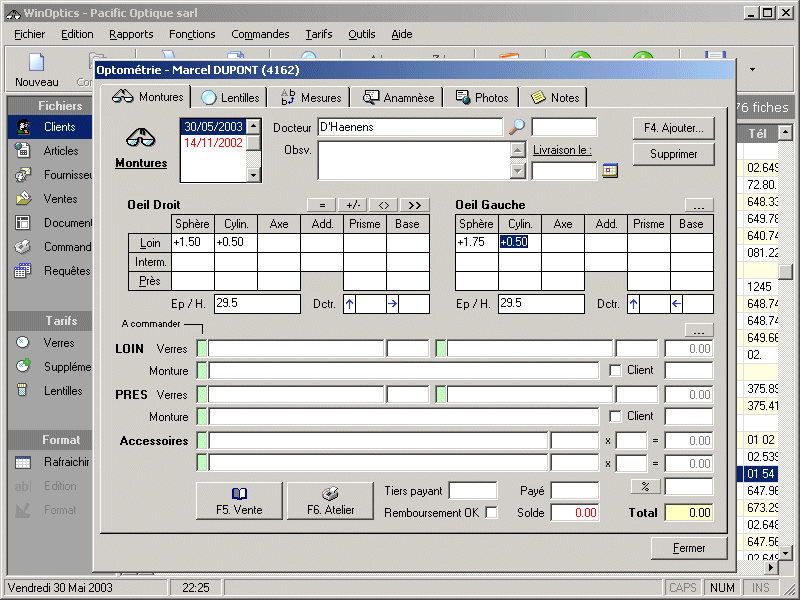The width and height of the screenshot is (800, 600).
Task: Open the Livraison date calendar picker
Action: click(610, 171)
